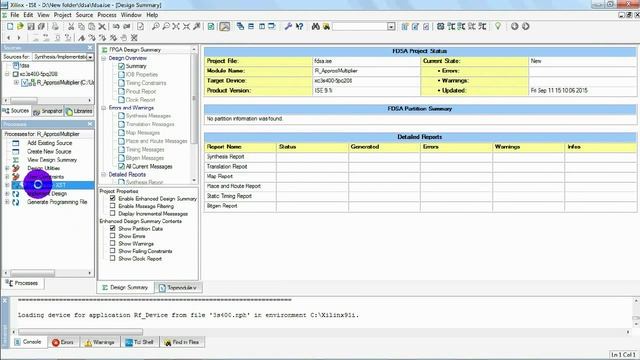Click the console horizontal scrollbar
This screenshot has height=360, width=640.
(x=322, y=332)
